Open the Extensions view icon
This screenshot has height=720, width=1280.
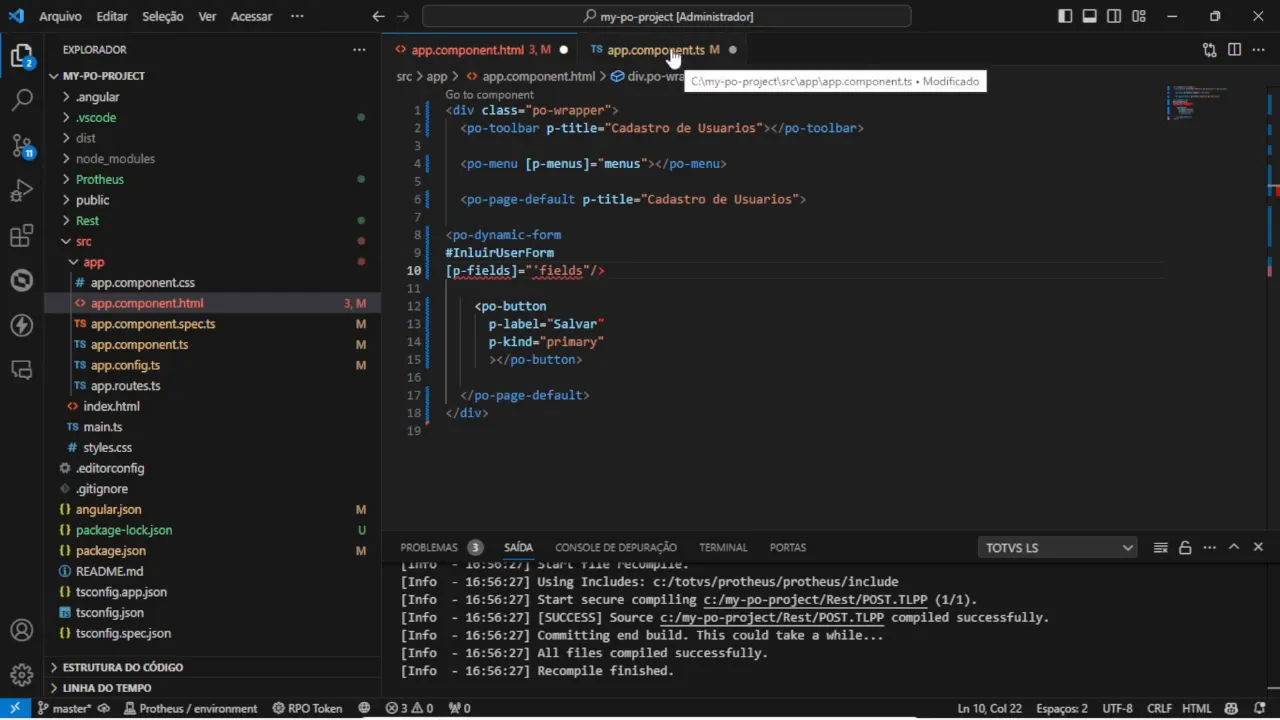[22, 237]
